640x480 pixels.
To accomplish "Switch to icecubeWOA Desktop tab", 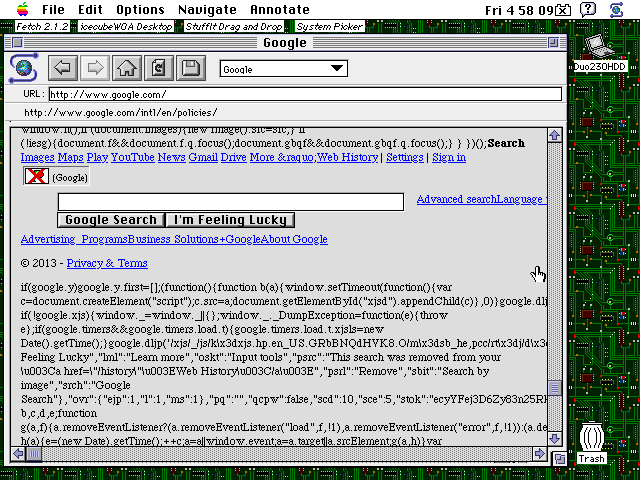I will coord(126,27).
